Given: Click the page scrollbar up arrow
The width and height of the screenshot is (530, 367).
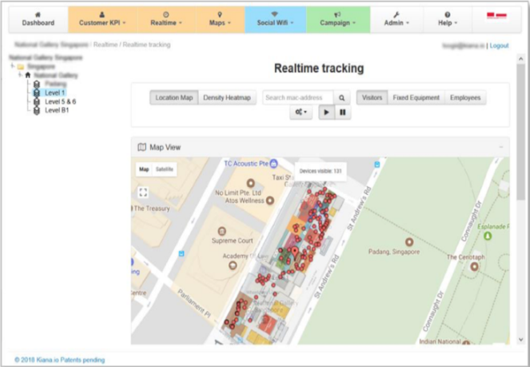Looking at the screenshot, I should click(521, 59).
